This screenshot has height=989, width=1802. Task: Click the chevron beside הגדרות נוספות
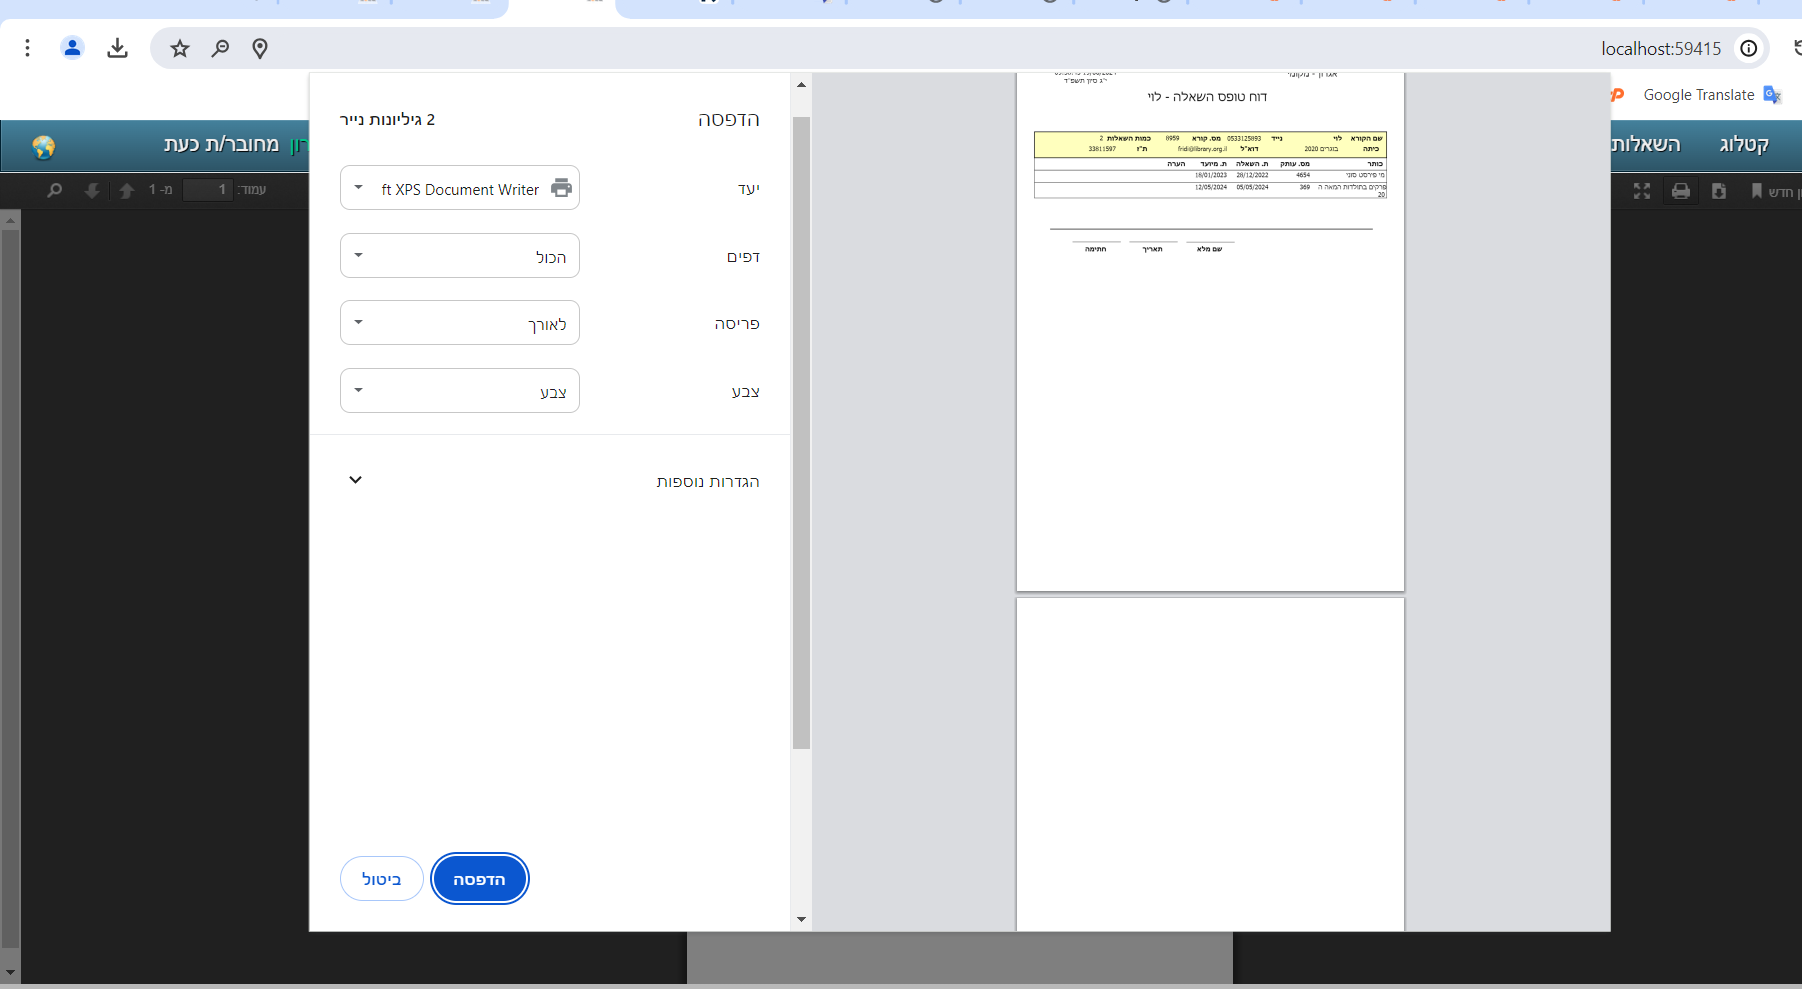(x=355, y=480)
